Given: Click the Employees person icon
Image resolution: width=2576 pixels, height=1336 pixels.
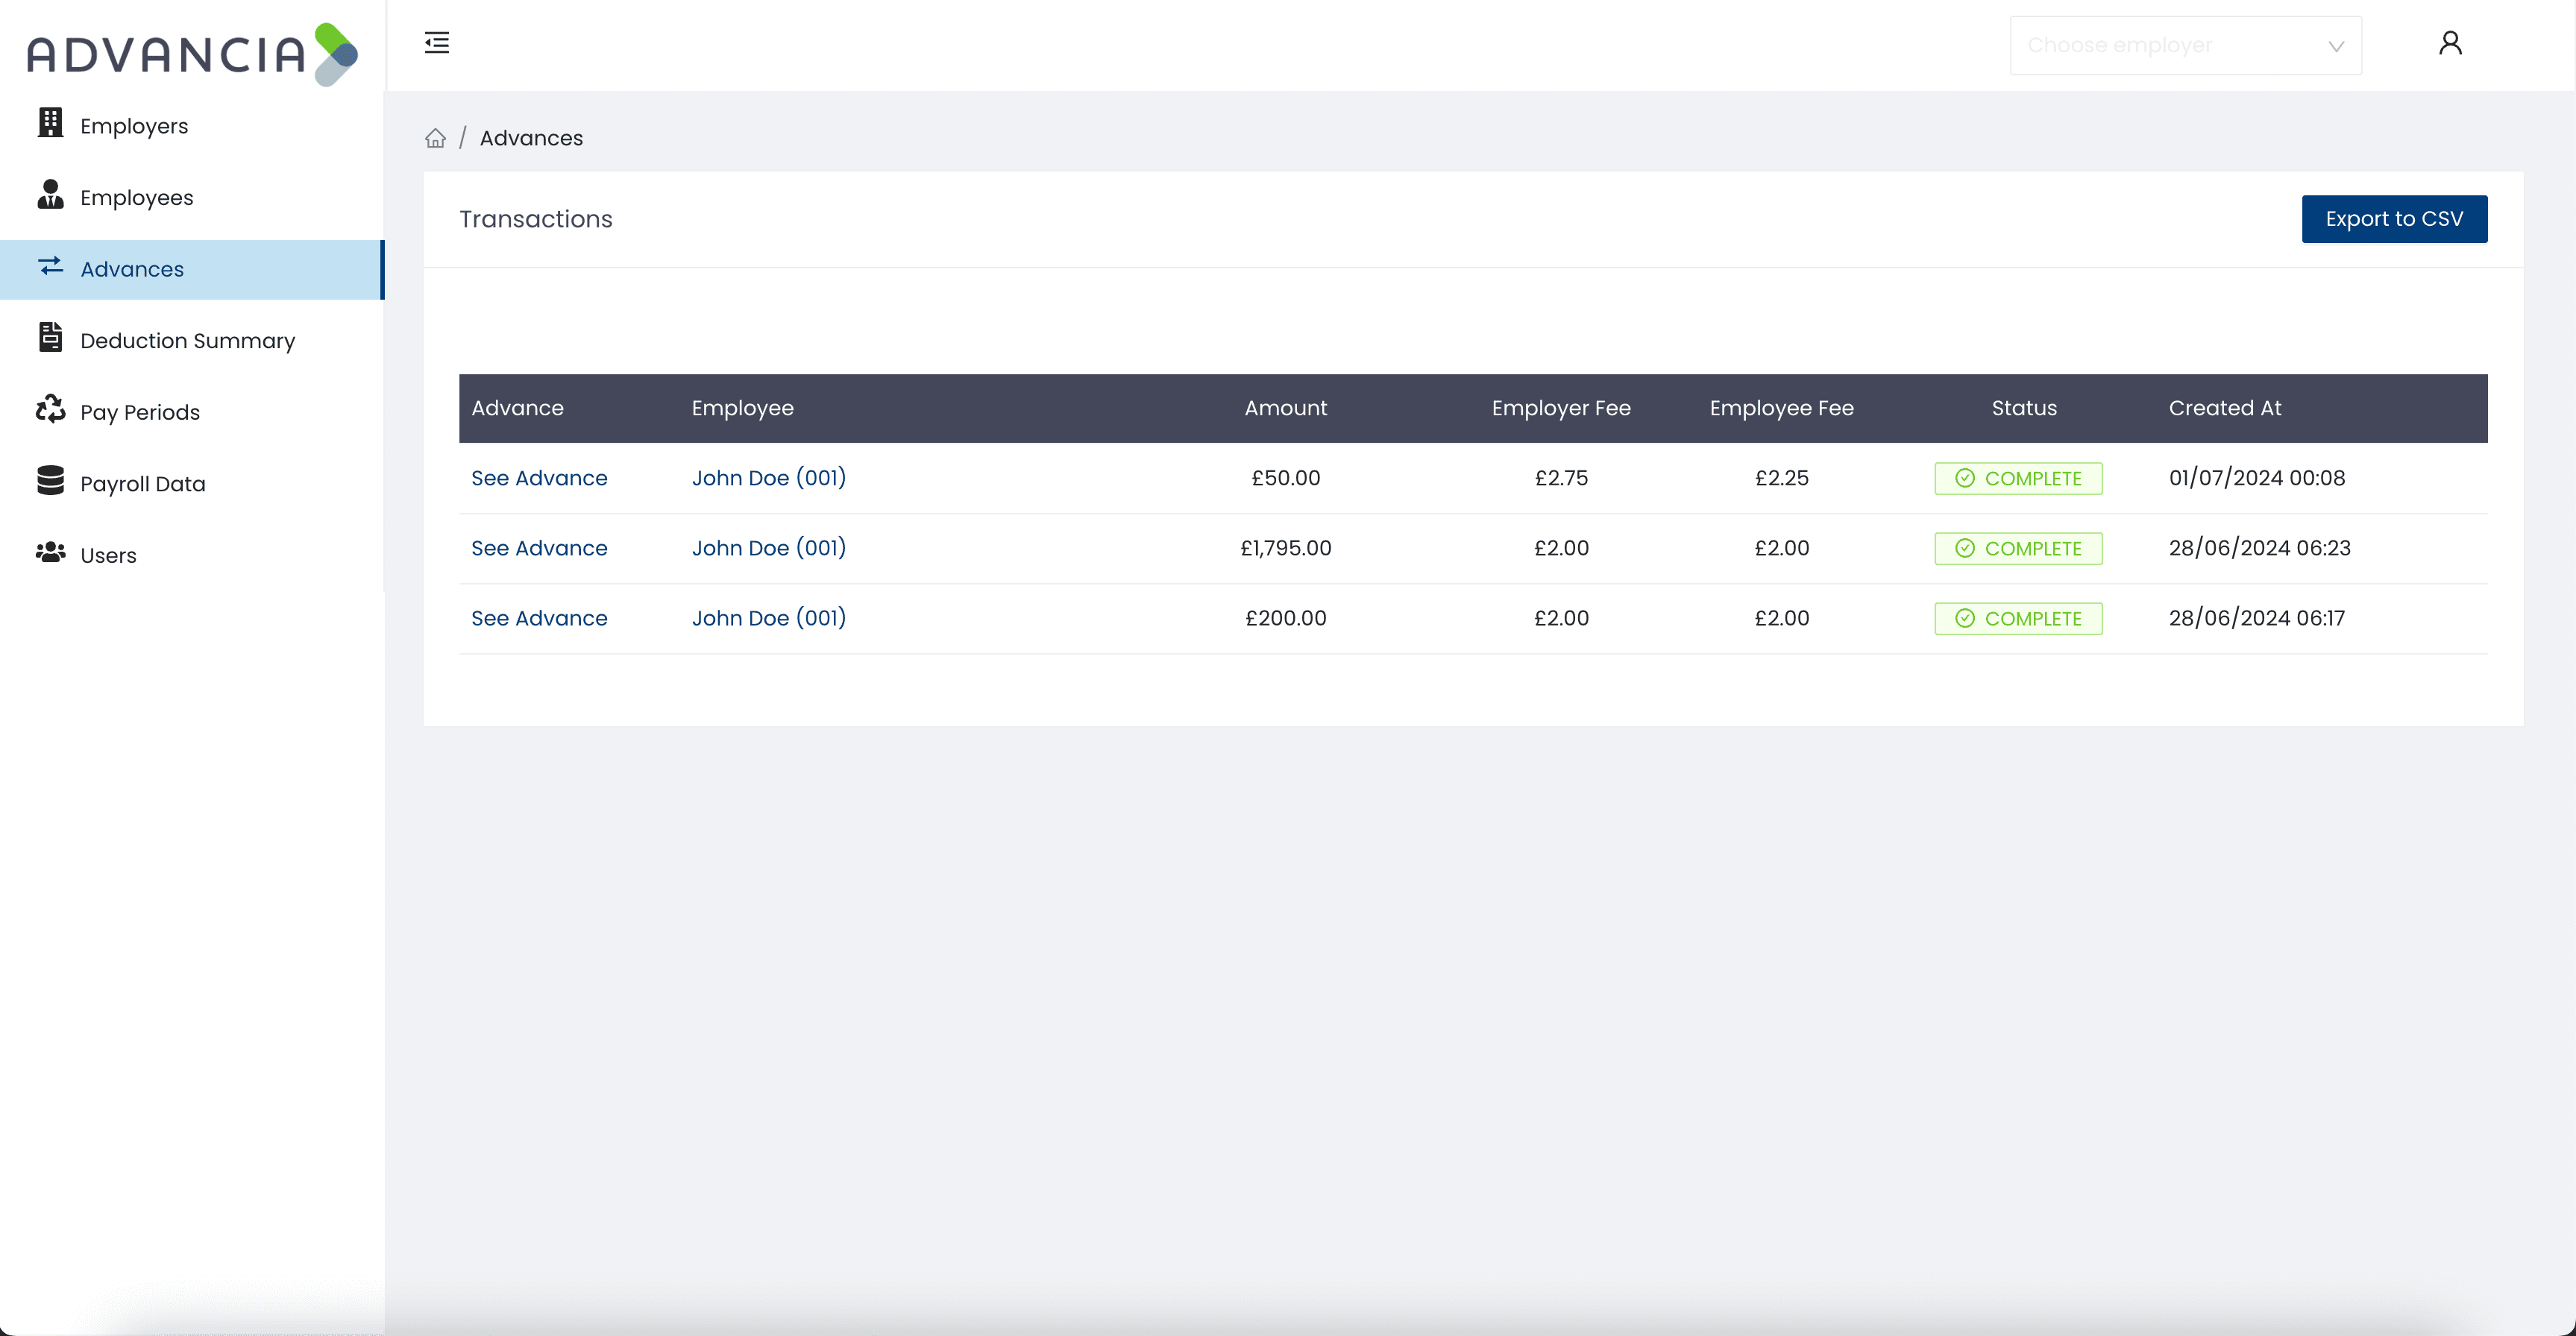Looking at the screenshot, I should pos(50,194).
